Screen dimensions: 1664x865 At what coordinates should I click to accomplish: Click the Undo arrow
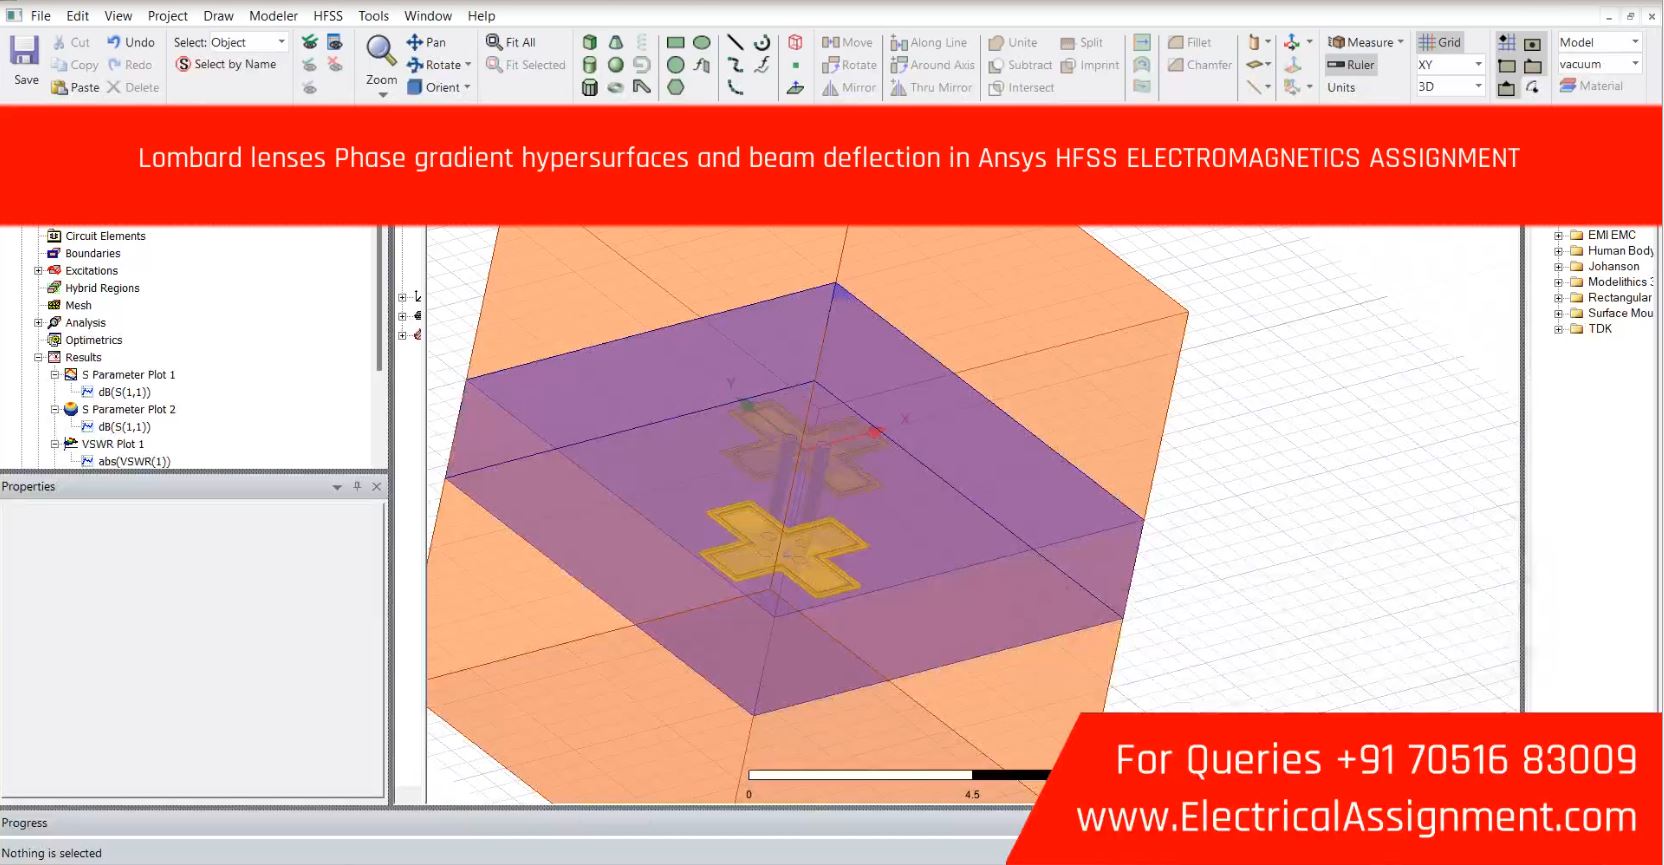114,42
